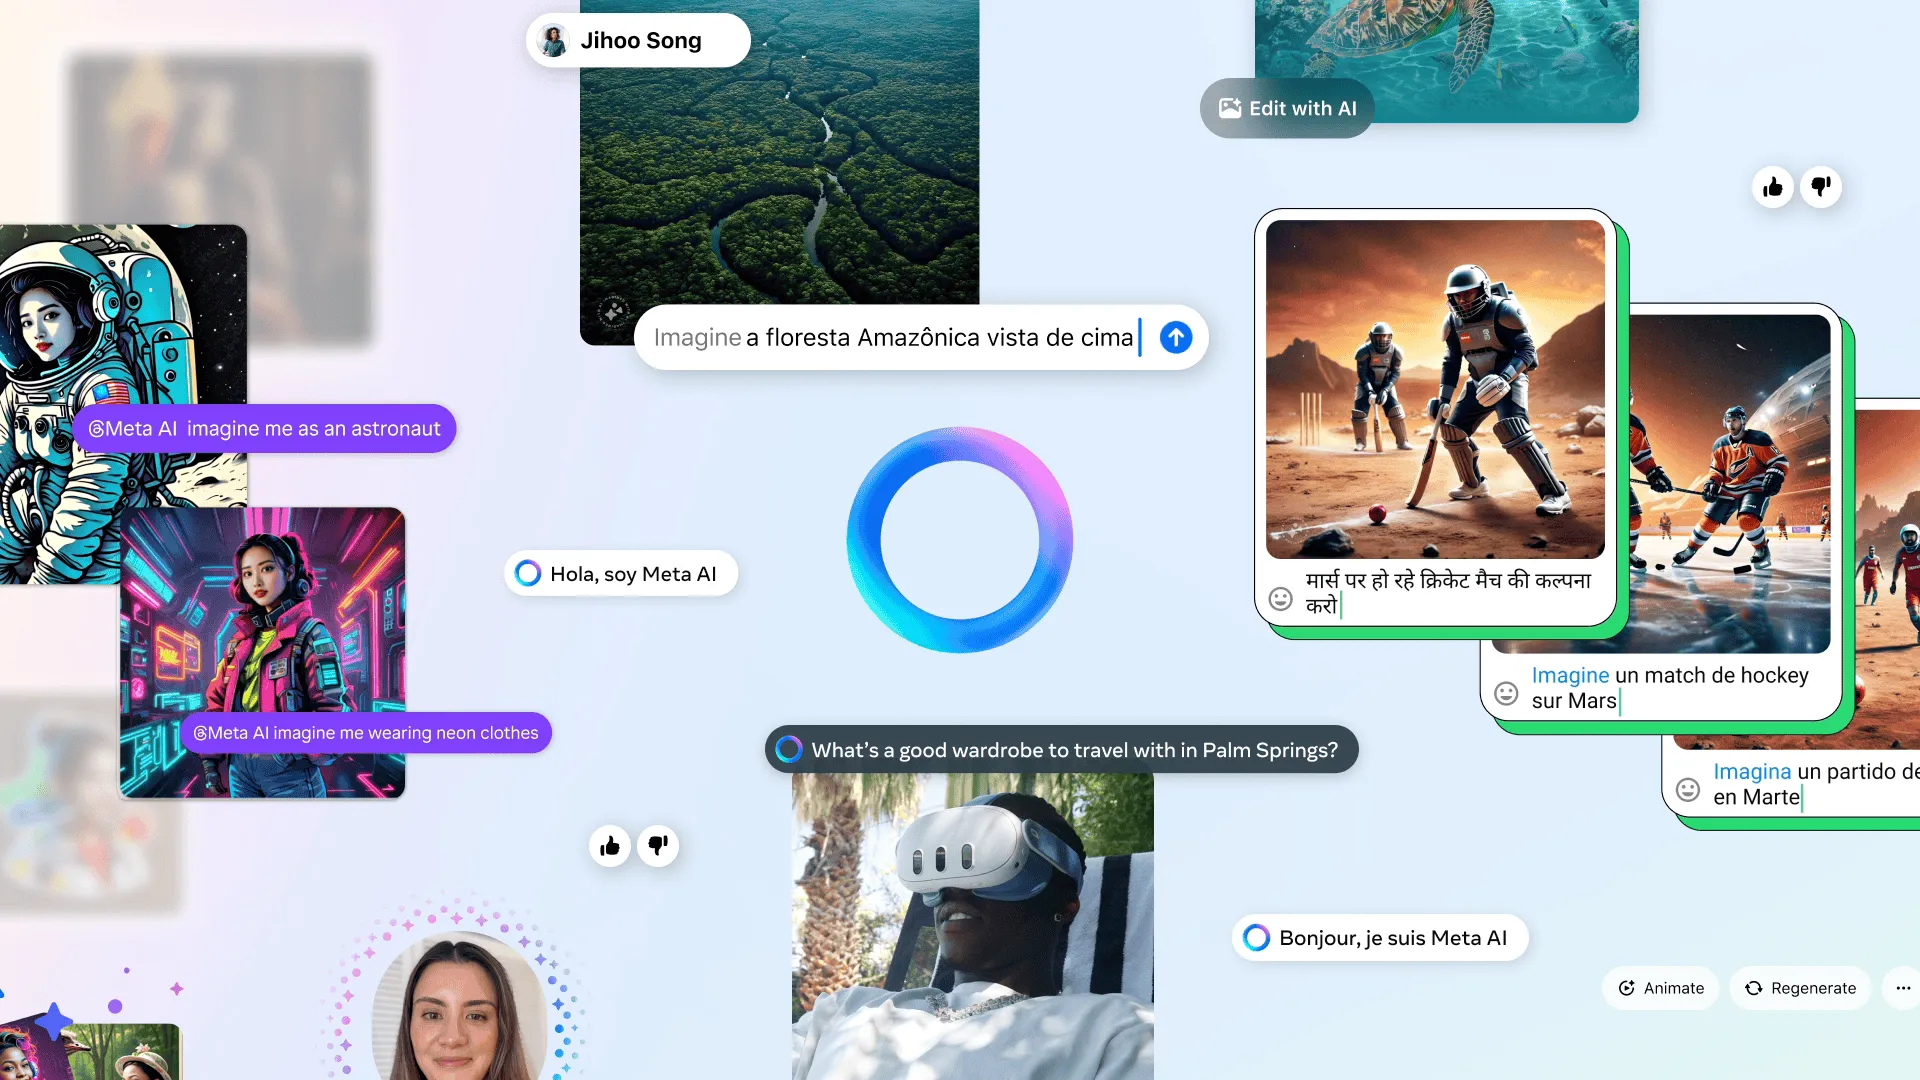1920x1080 pixels.
Task: Click Animate button for generated image
Action: click(1663, 988)
